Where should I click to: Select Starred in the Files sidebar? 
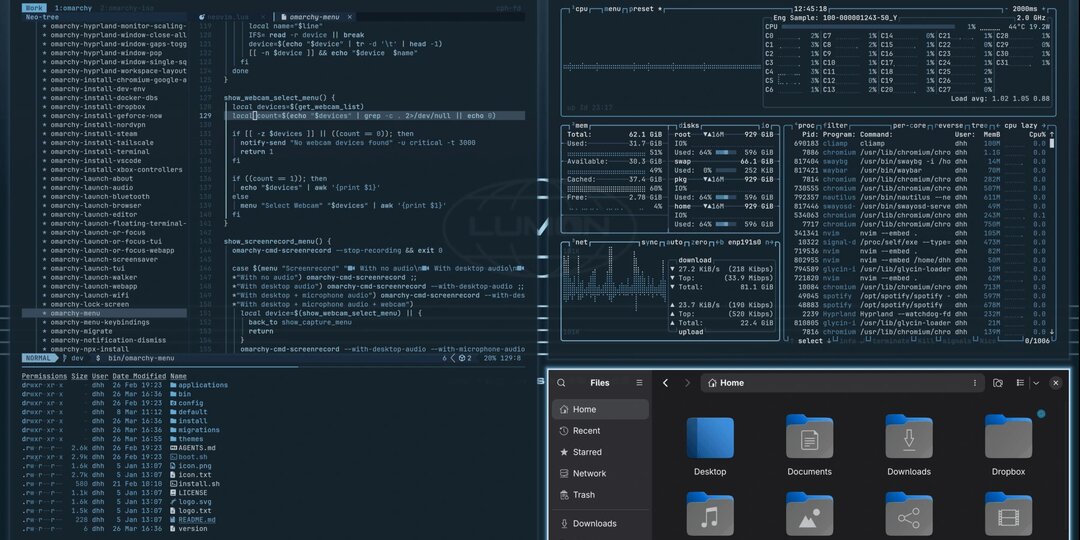click(601, 452)
